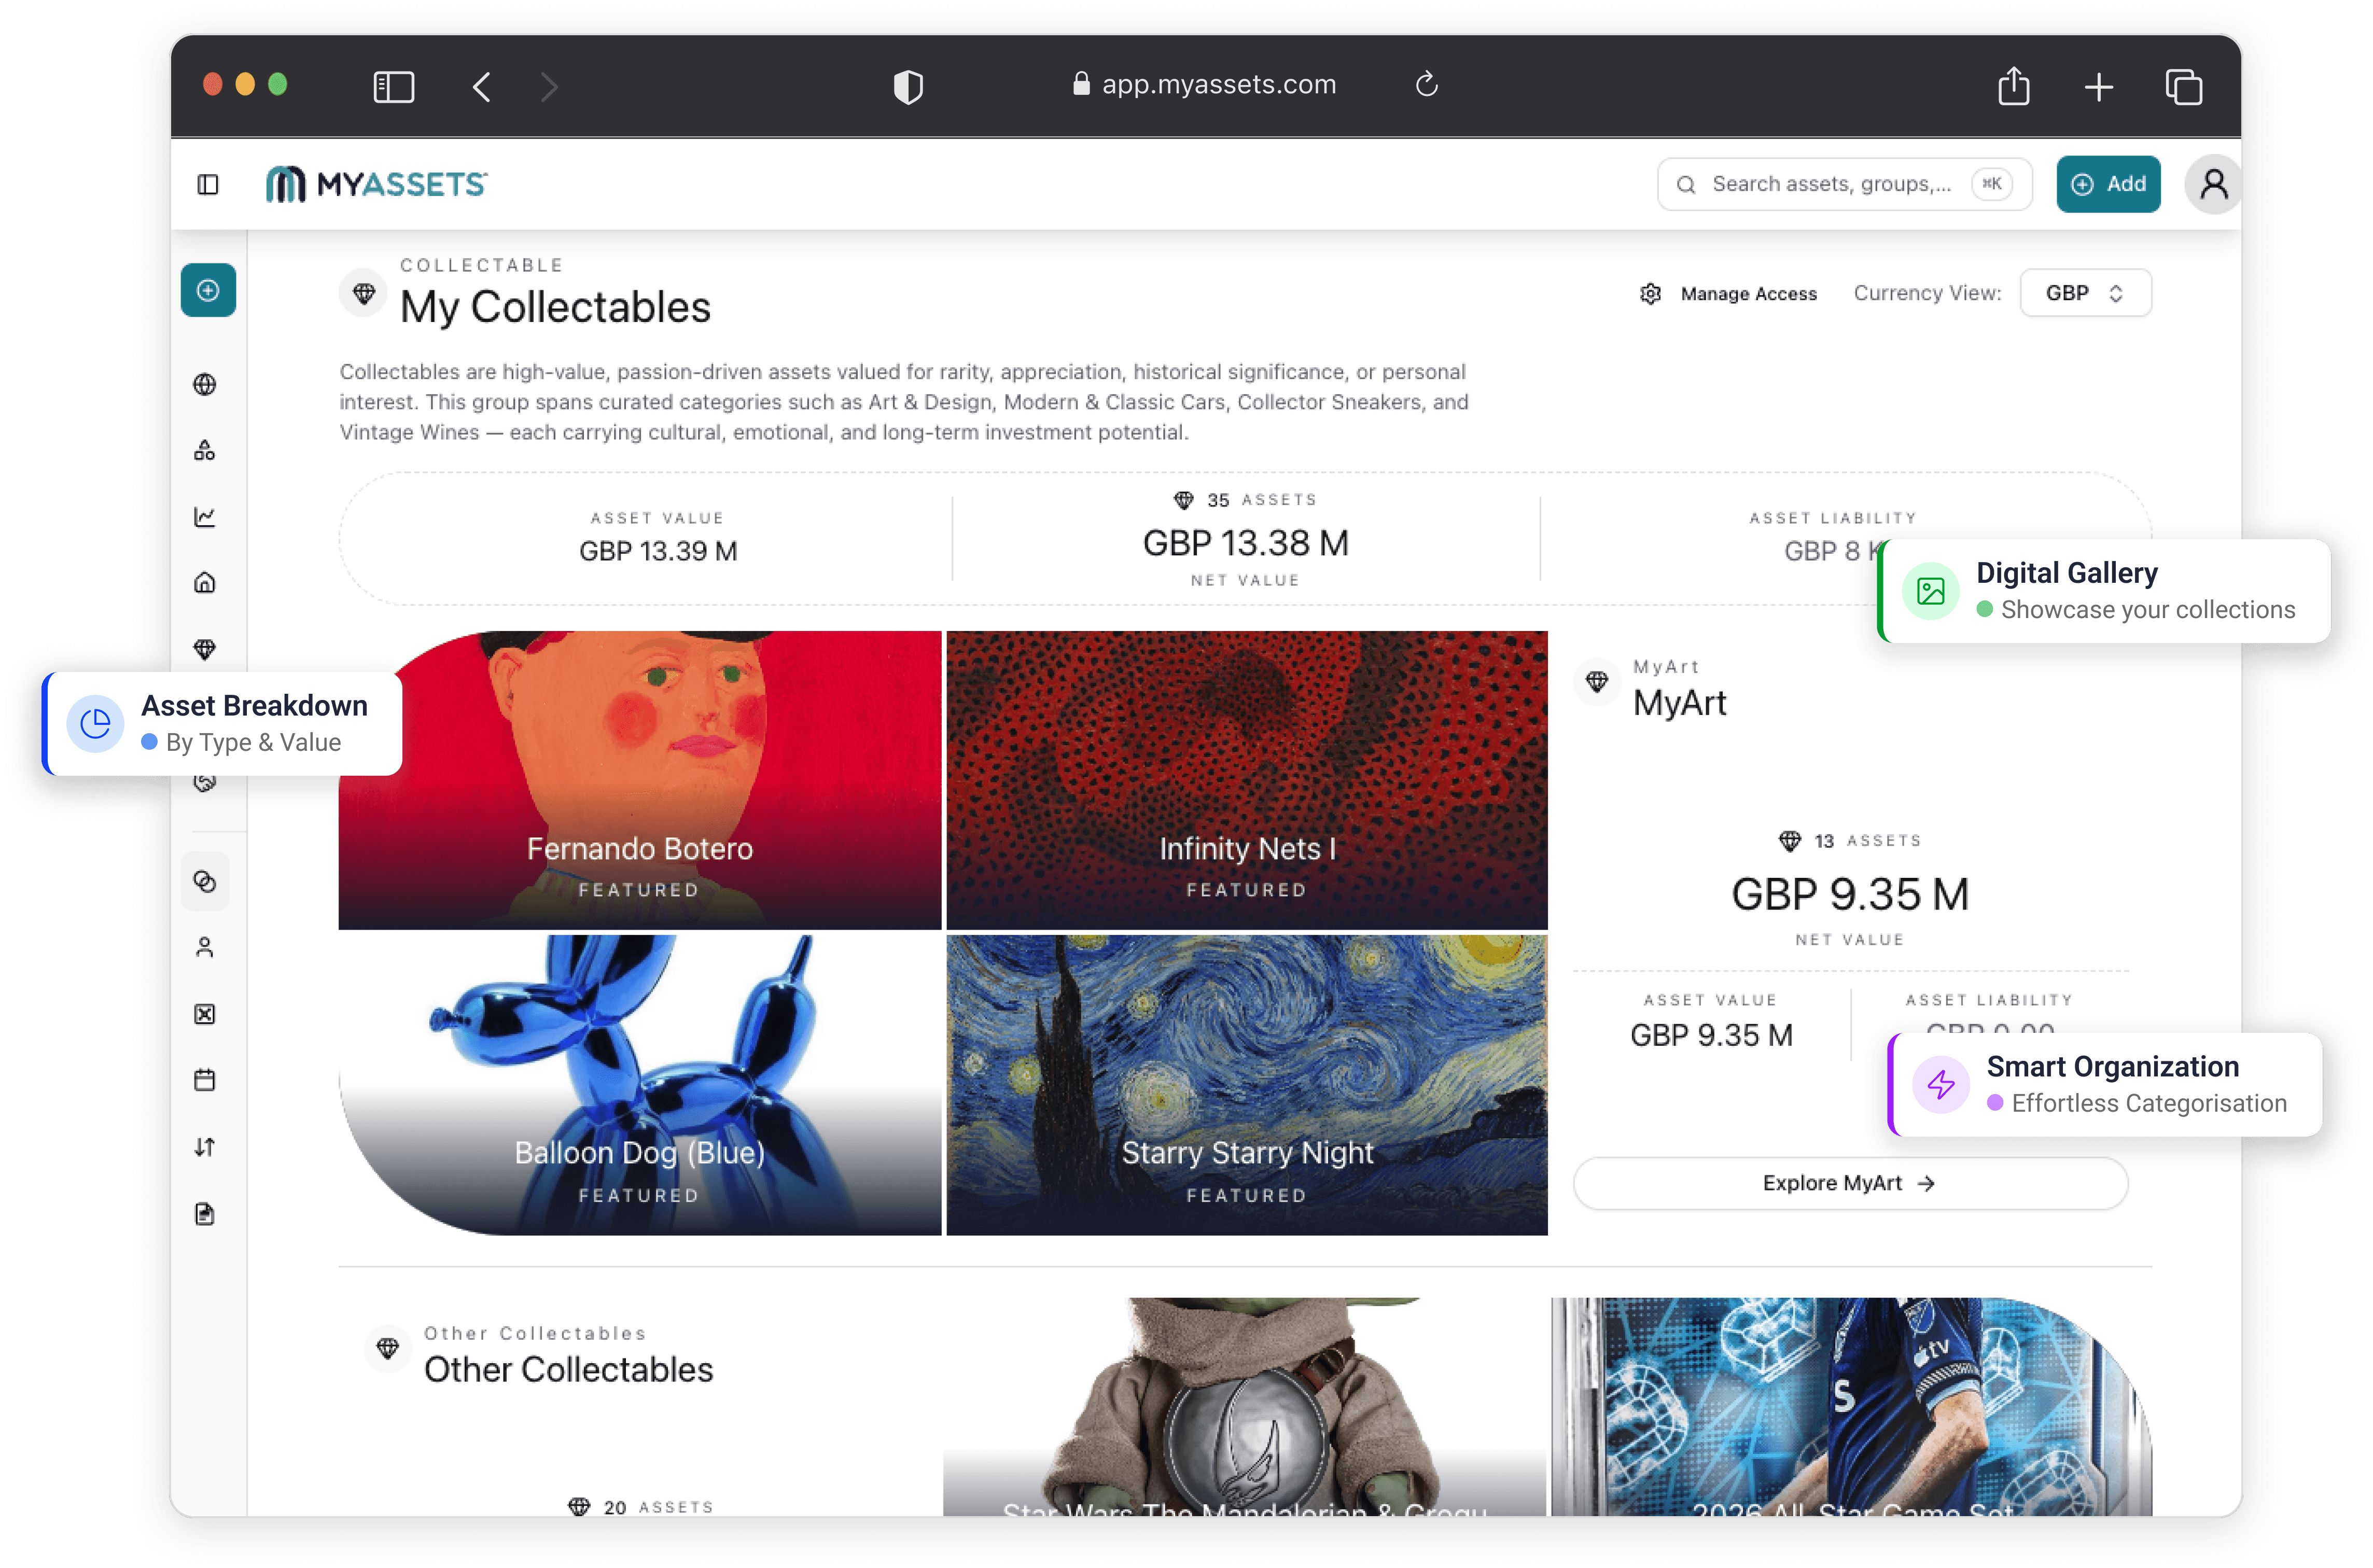Click the 'GBP 13.39 M' asset value

[658, 551]
